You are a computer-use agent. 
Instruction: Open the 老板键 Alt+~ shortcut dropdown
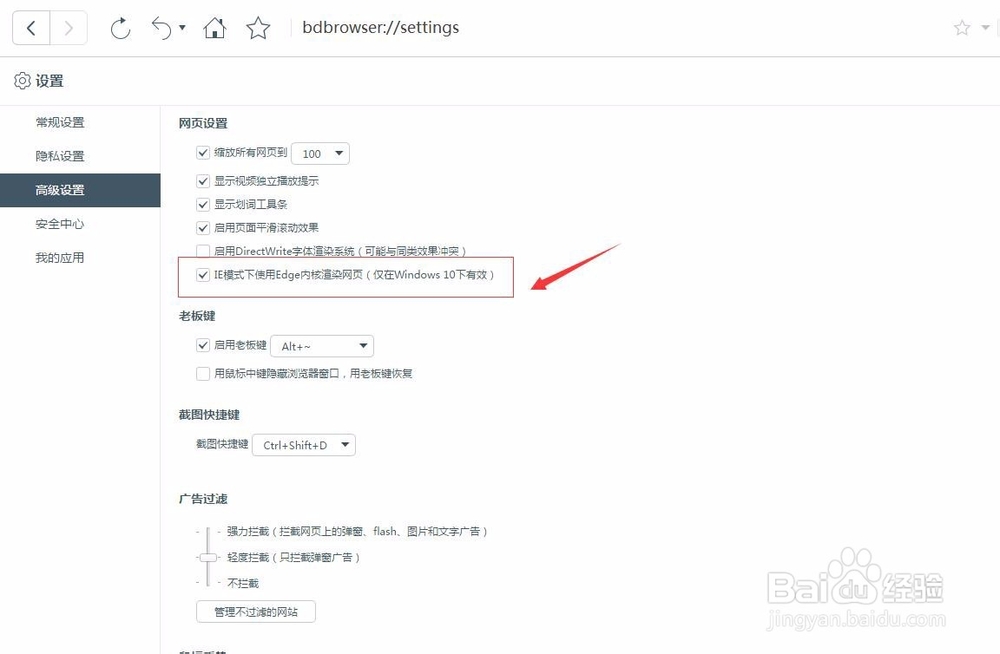click(x=322, y=345)
